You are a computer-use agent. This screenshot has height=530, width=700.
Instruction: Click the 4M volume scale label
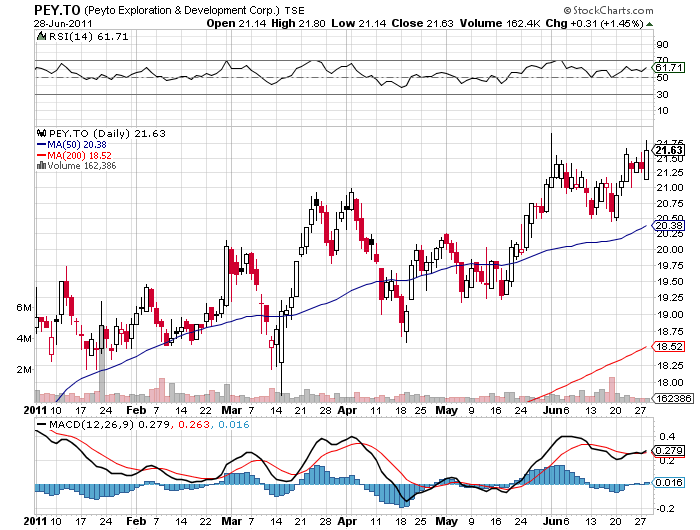click(24, 338)
